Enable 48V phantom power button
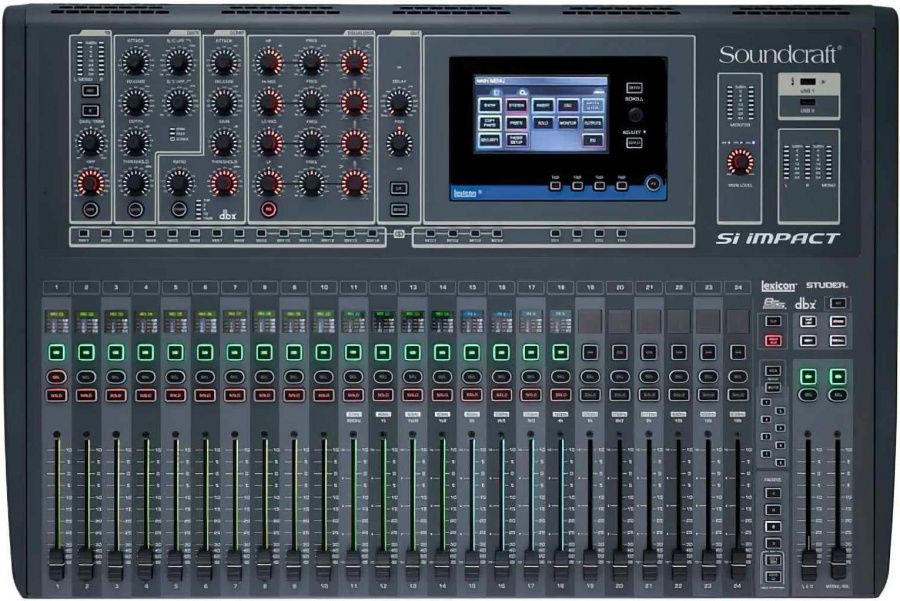The image size is (900, 601). tap(90, 91)
